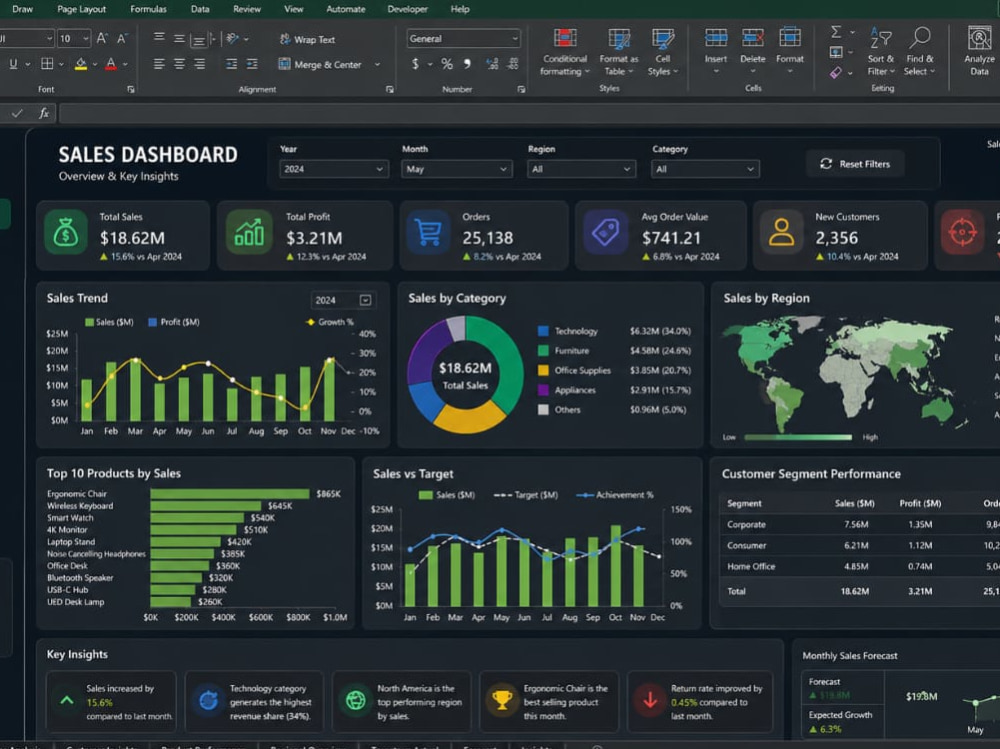1000x749 pixels.
Task: Apply Percent Style
Action: coord(447,64)
